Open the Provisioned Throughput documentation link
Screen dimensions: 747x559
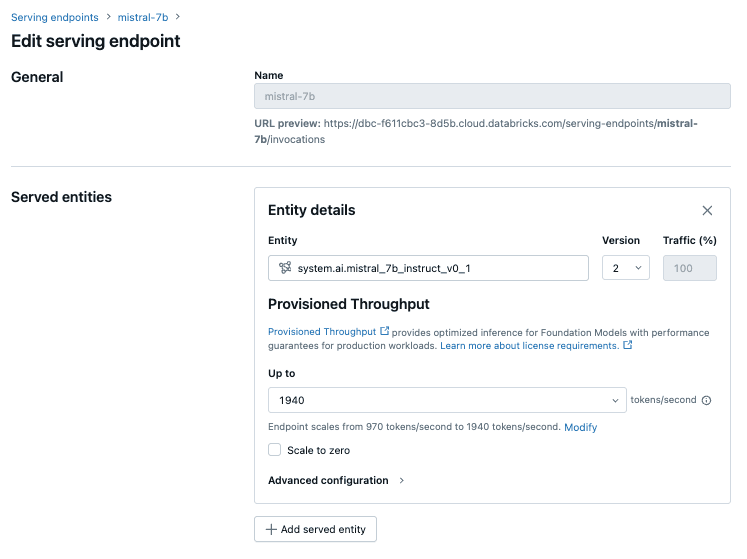(322, 331)
